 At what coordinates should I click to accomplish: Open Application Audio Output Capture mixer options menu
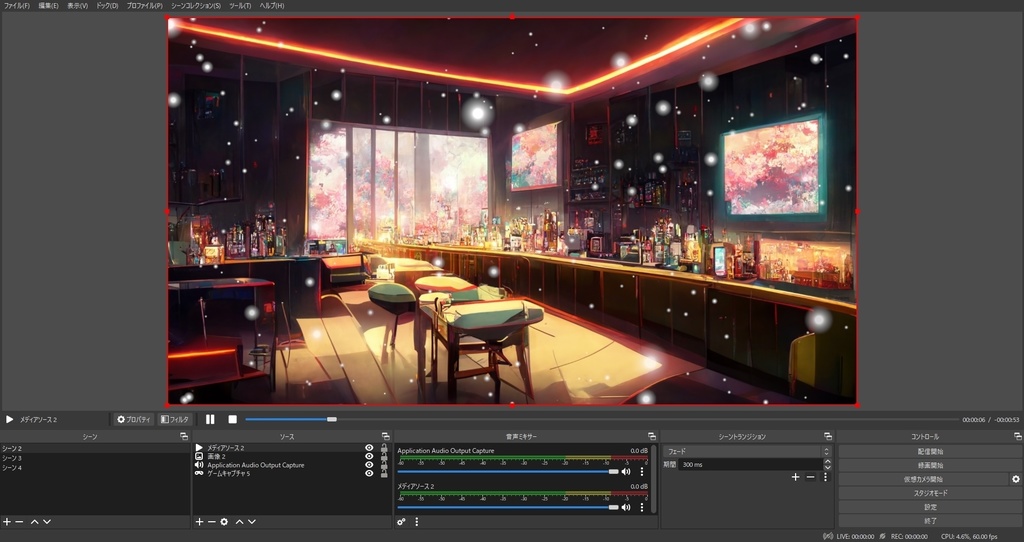coord(642,471)
